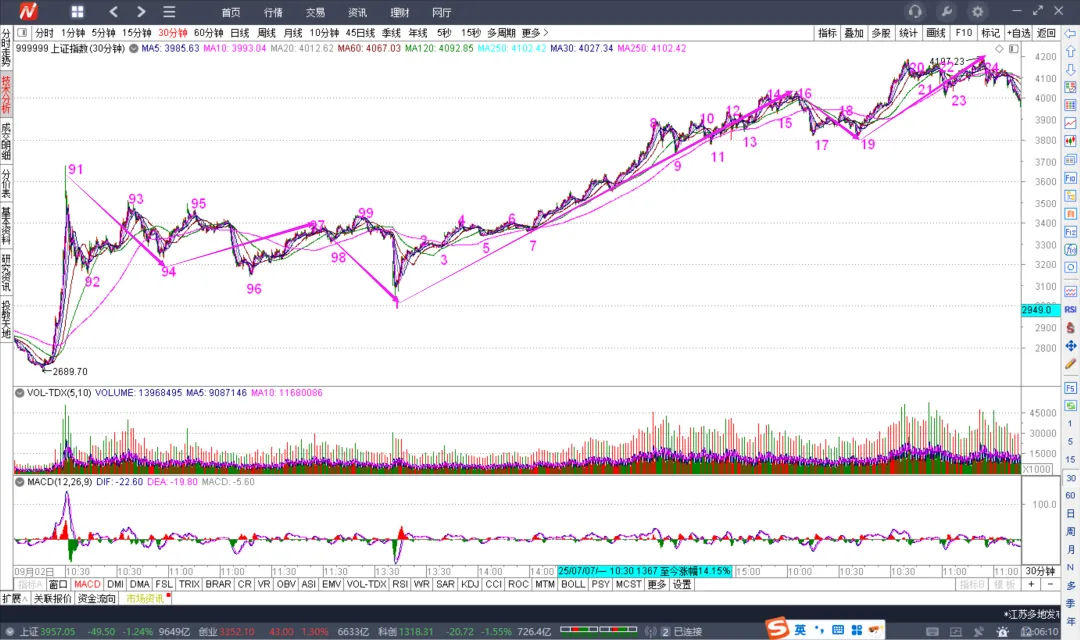Click the 标记 button
The height and width of the screenshot is (640, 1080).
pyautogui.click(x=990, y=32)
